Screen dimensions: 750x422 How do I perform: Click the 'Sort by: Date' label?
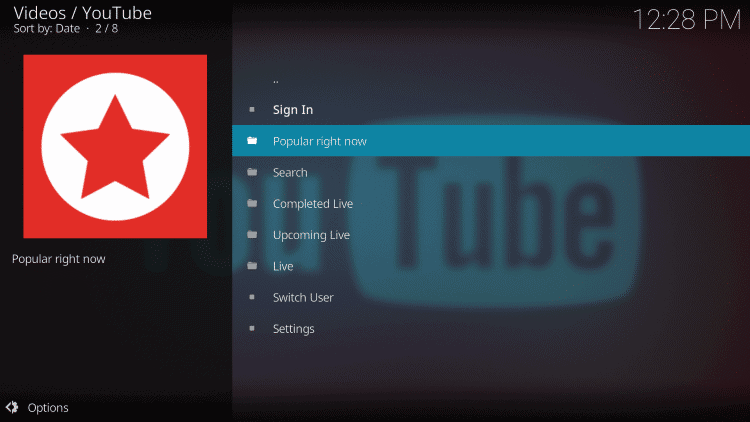(46, 29)
